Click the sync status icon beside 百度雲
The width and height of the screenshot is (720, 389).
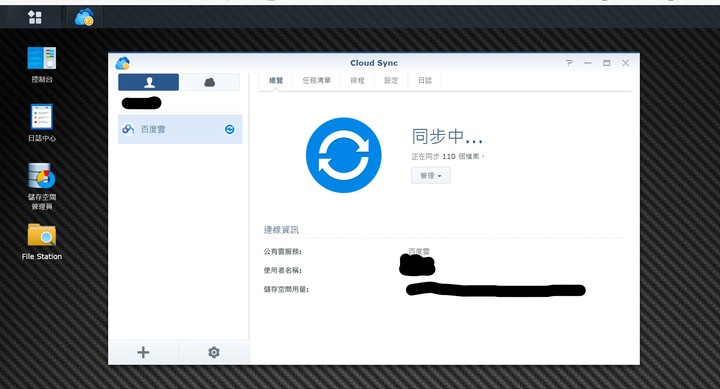point(230,129)
